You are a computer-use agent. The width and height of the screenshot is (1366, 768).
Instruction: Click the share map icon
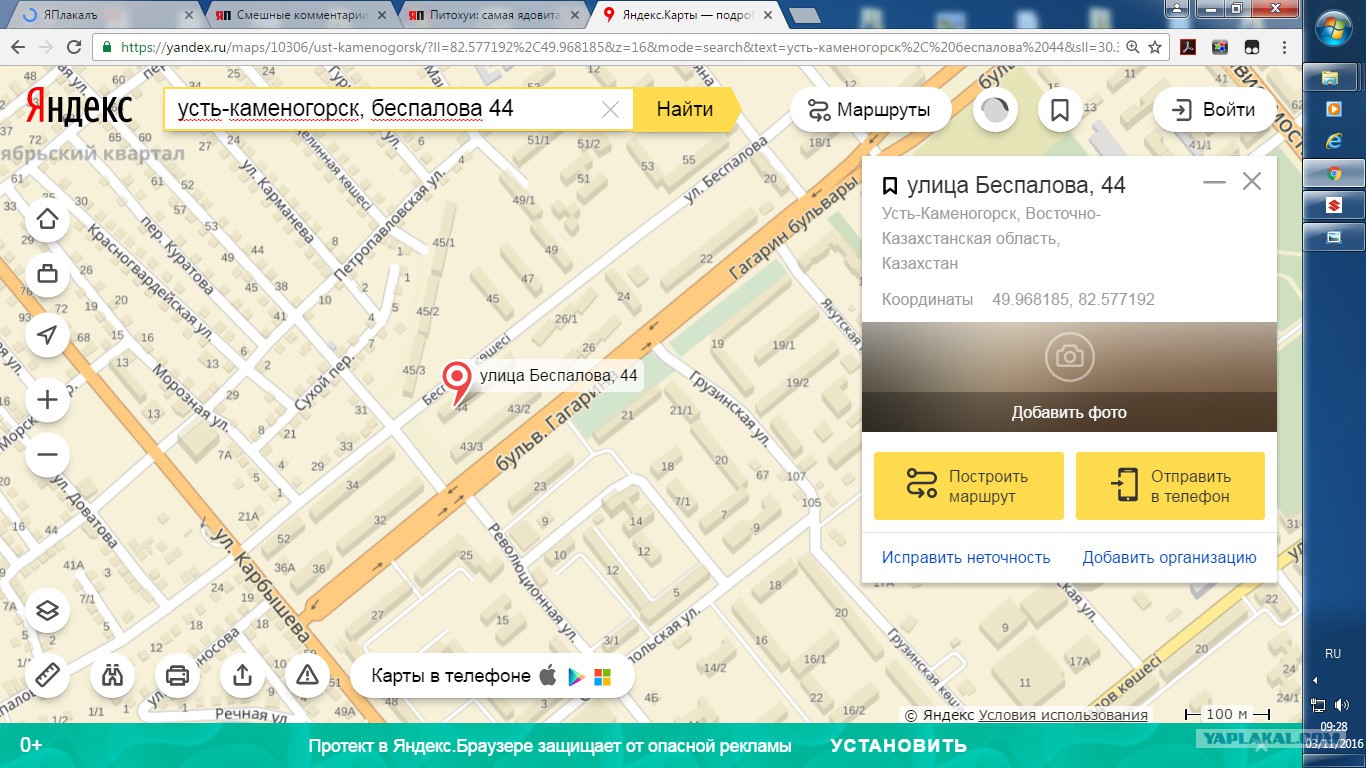click(x=242, y=676)
